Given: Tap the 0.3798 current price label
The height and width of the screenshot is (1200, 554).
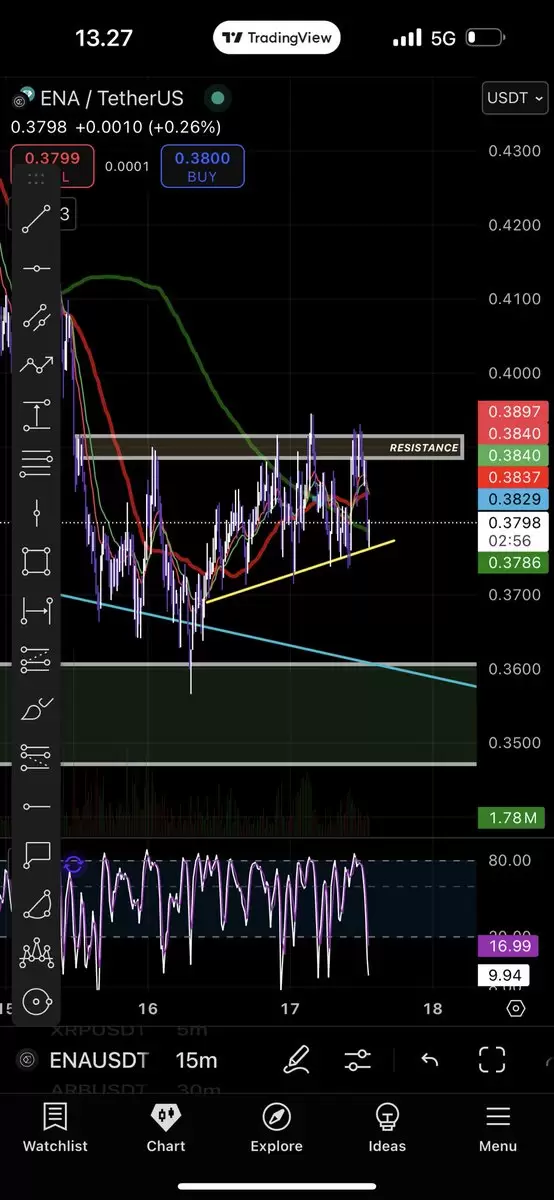Looking at the screenshot, I should [x=514, y=522].
